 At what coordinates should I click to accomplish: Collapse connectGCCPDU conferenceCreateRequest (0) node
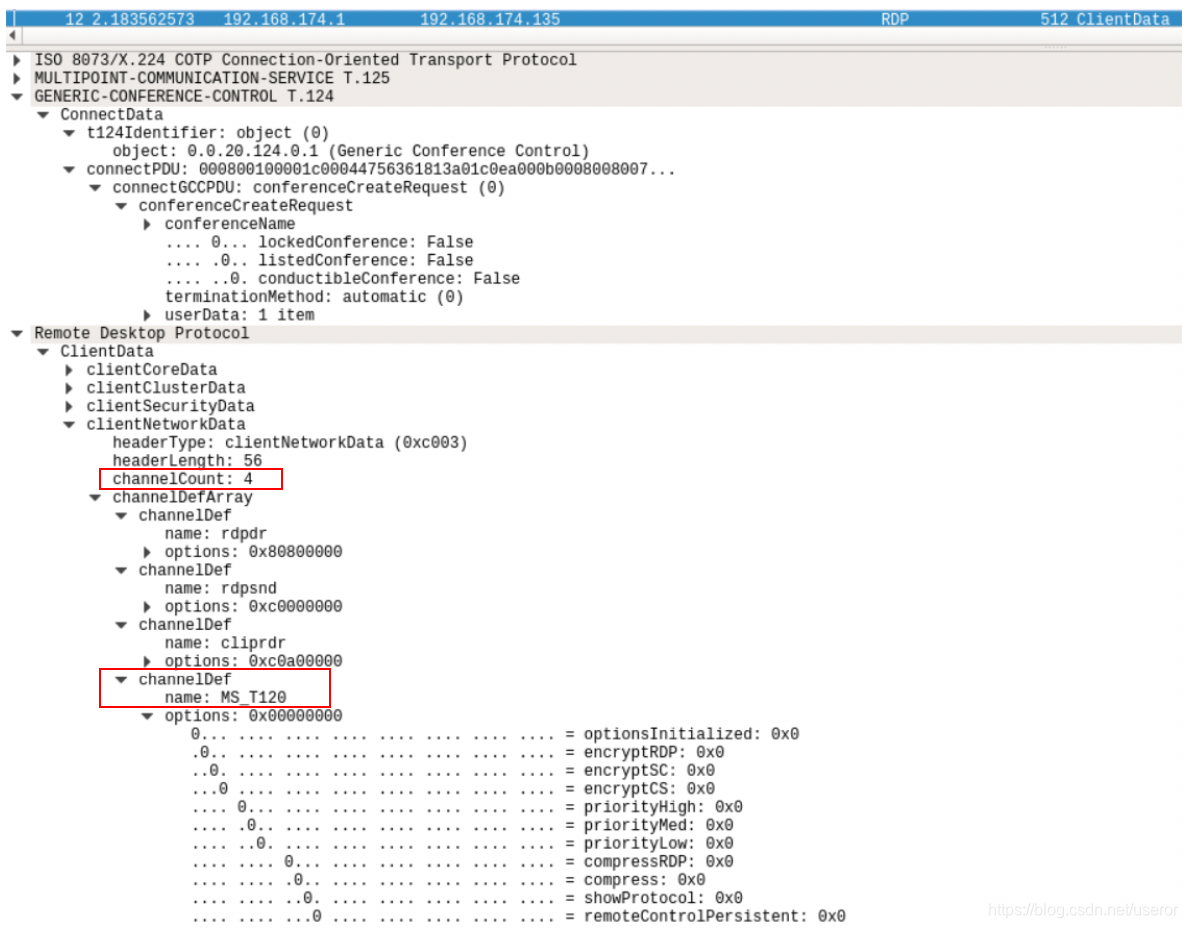[x=95, y=187]
